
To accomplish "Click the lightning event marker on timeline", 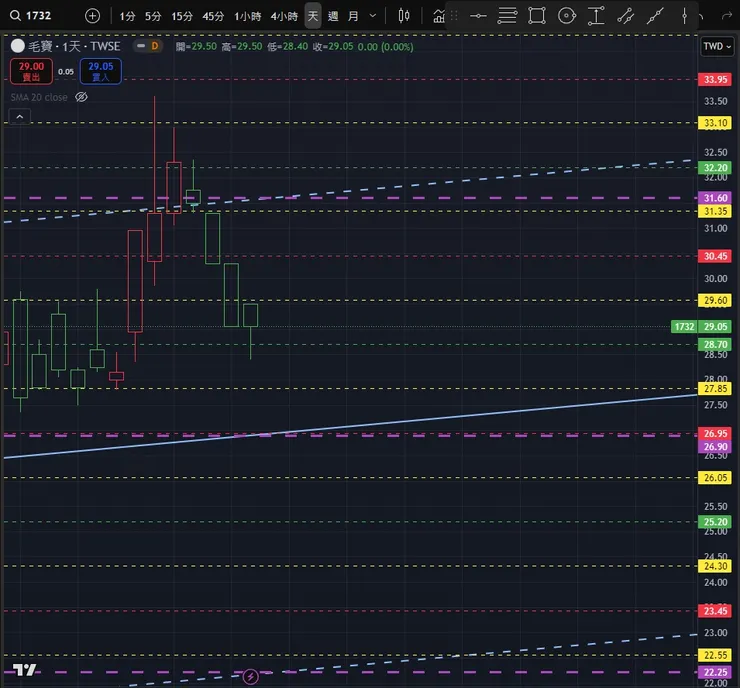I will coord(251,677).
